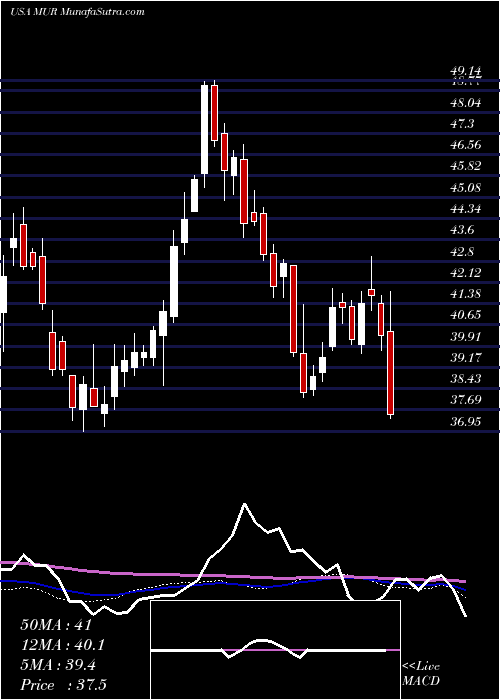The height and width of the screenshot is (700, 500).
Task: Click the 36.95 price axis label
Action: tap(466, 421)
